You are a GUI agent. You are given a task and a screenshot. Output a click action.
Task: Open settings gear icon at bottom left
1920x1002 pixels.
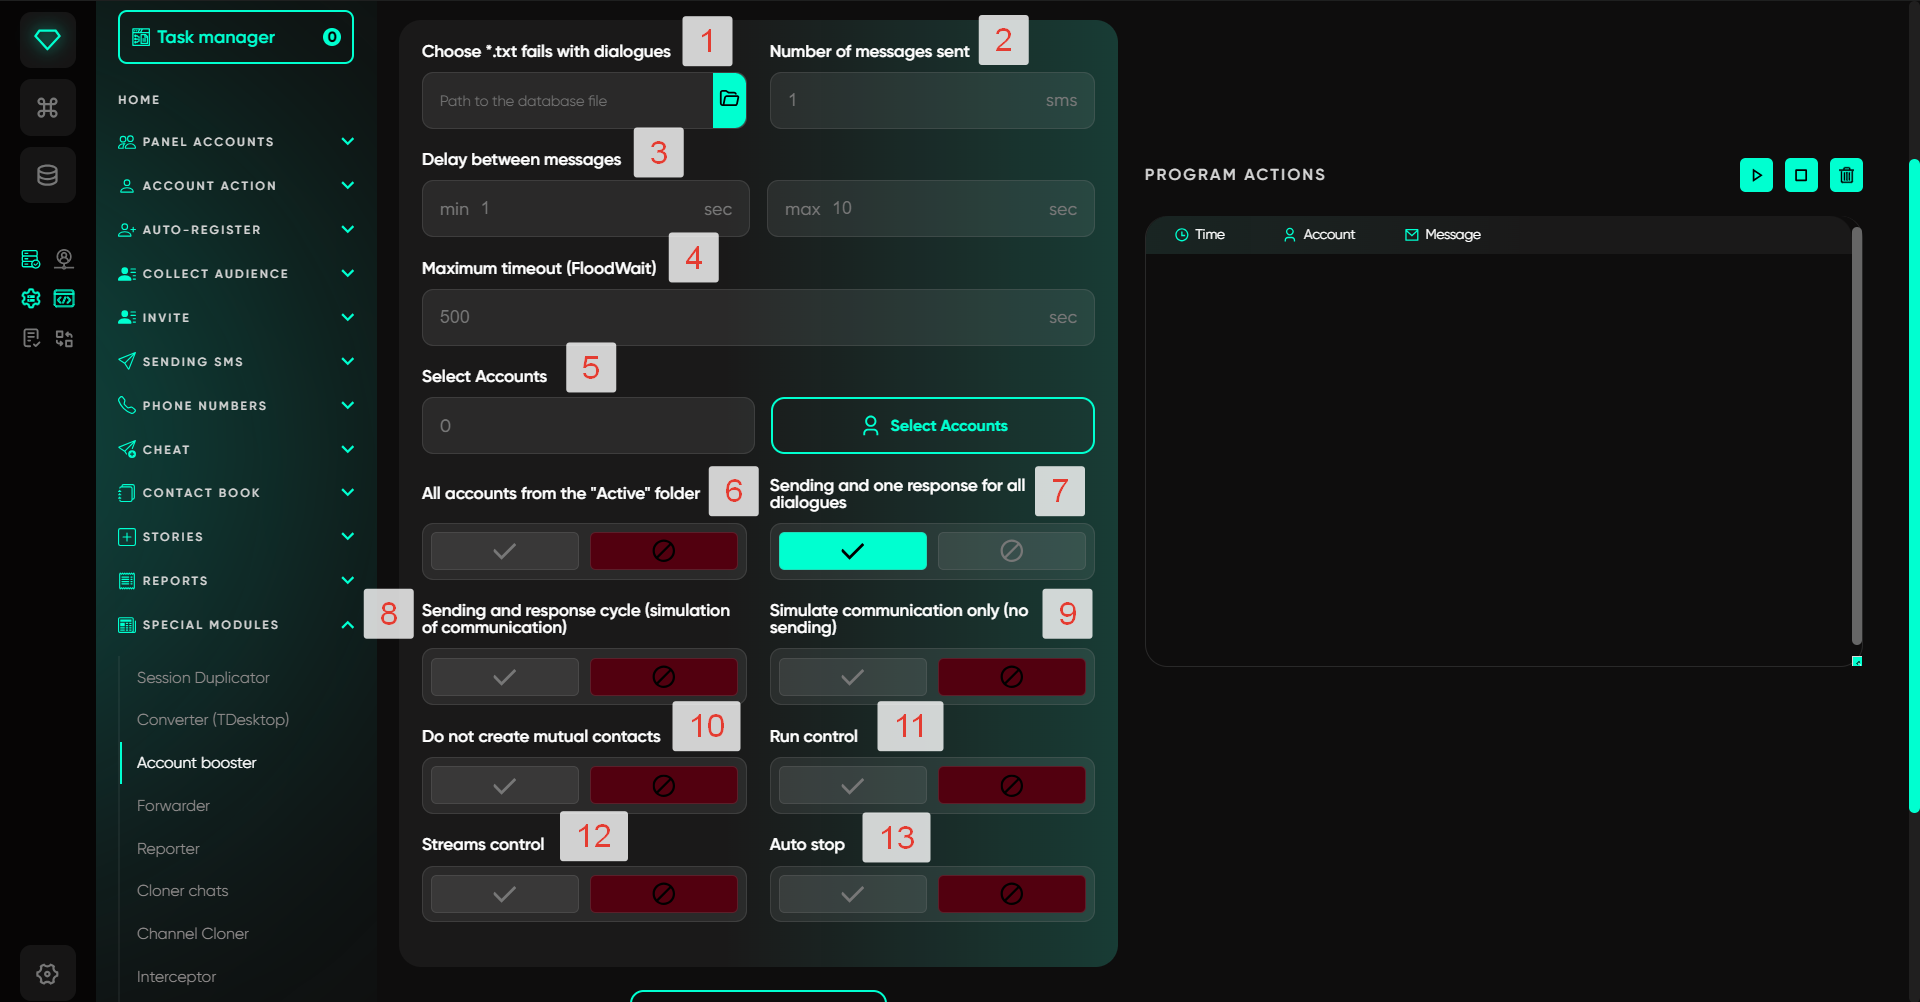[x=47, y=973]
